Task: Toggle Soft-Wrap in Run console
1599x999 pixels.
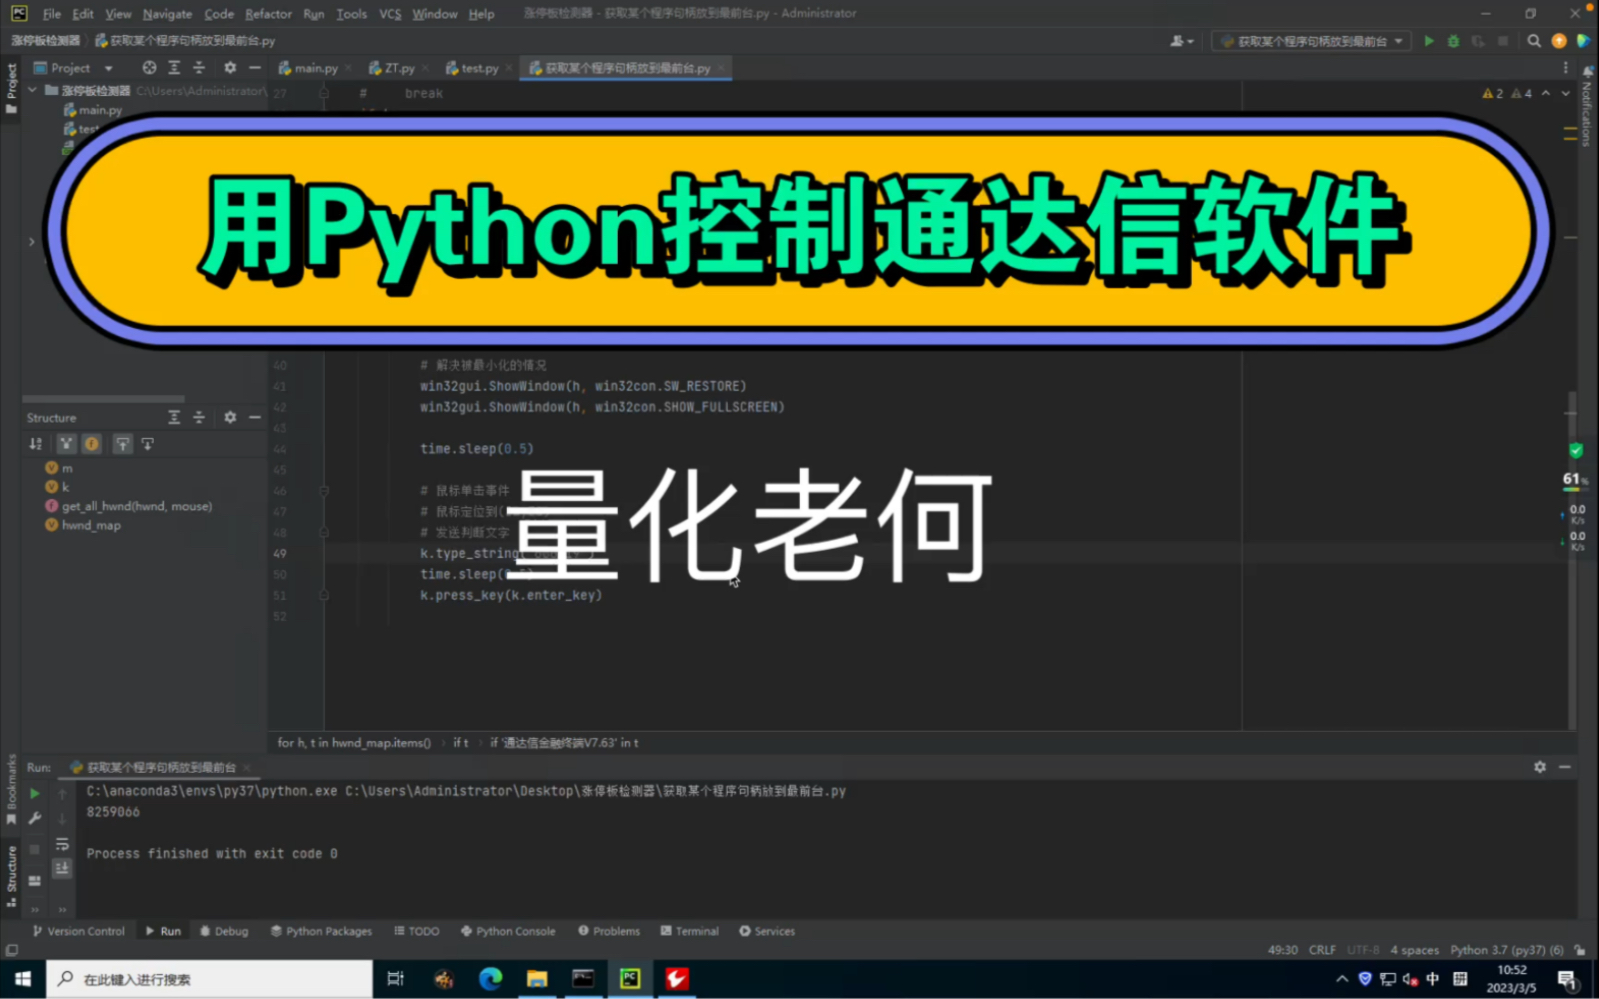Action: (x=62, y=844)
